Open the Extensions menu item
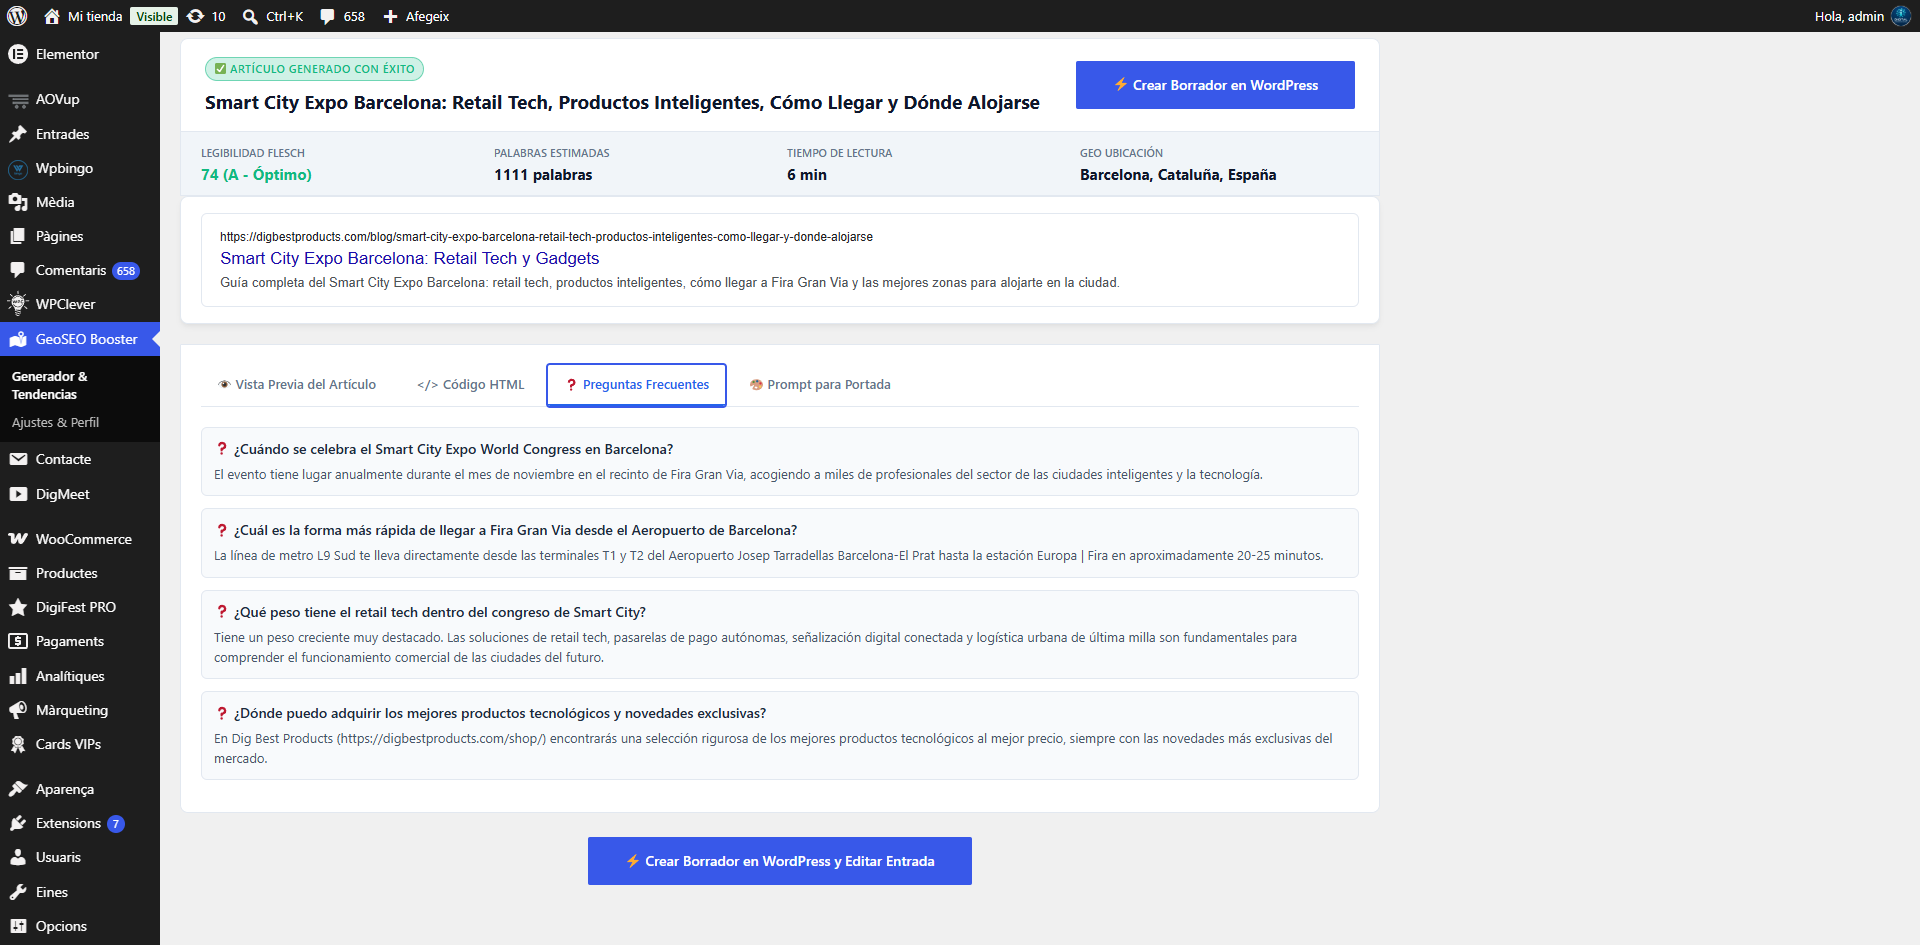 coord(80,823)
